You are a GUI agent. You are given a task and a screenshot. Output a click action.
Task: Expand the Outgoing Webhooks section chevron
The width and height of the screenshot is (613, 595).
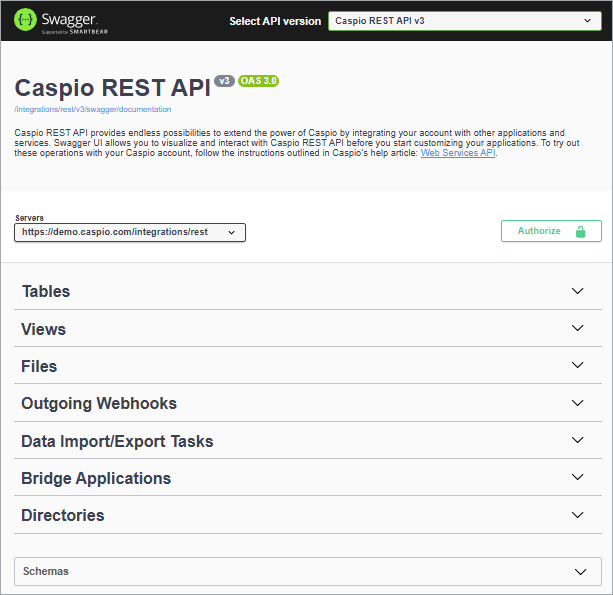tap(577, 403)
